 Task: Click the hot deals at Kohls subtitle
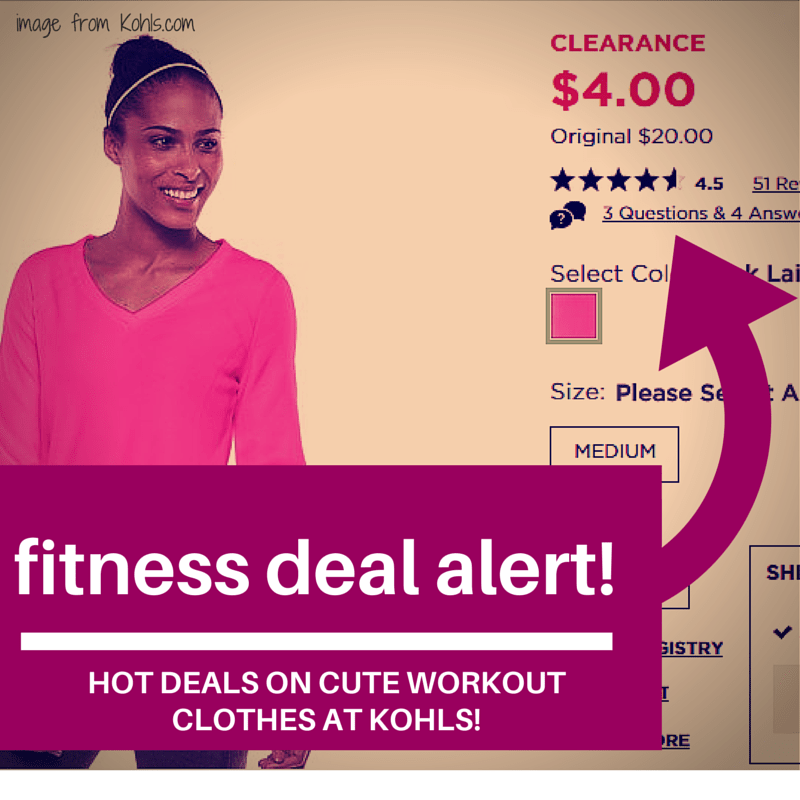click(x=327, y=701)
